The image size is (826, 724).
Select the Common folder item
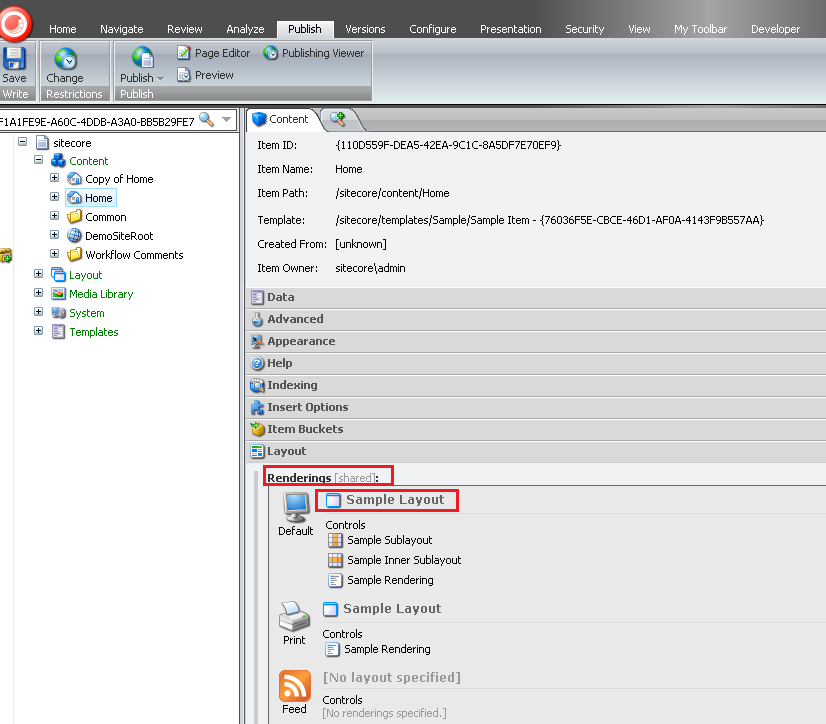[97, 217]
